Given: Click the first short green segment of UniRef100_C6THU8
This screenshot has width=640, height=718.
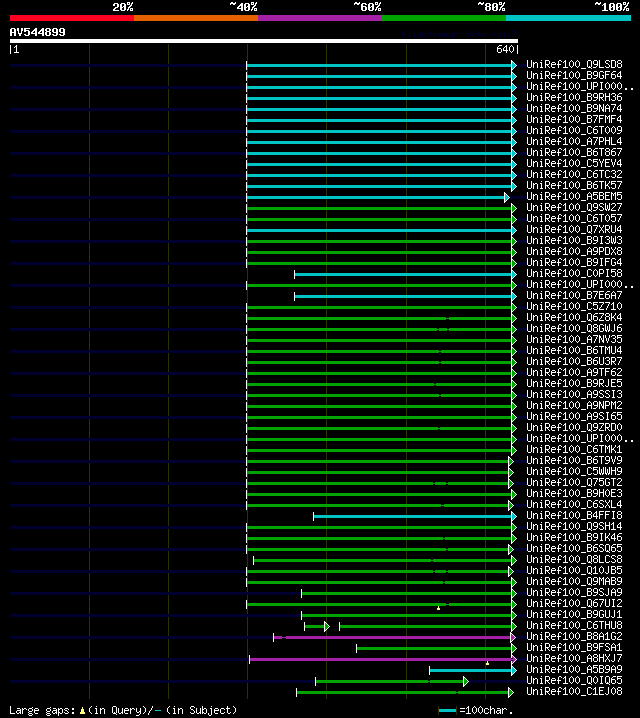Looking at the screenshot, I should click(315, 626).
